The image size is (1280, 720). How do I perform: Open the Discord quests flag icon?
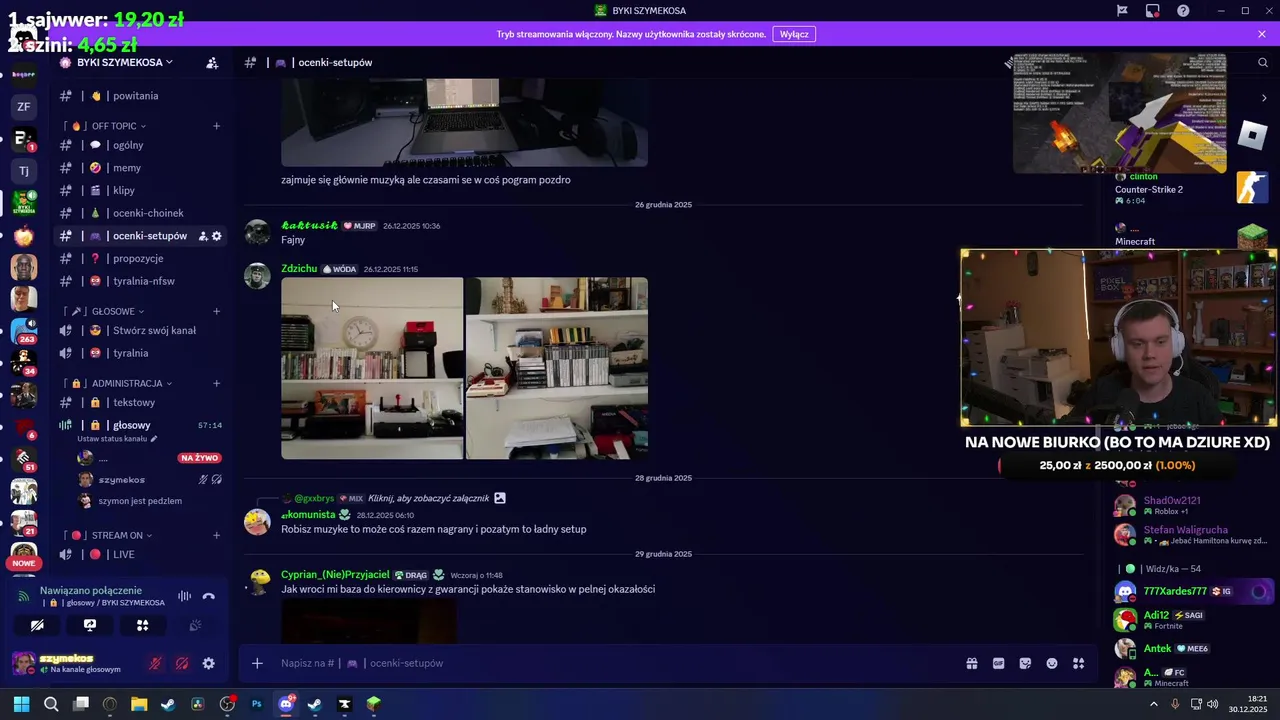(1122, 10)
